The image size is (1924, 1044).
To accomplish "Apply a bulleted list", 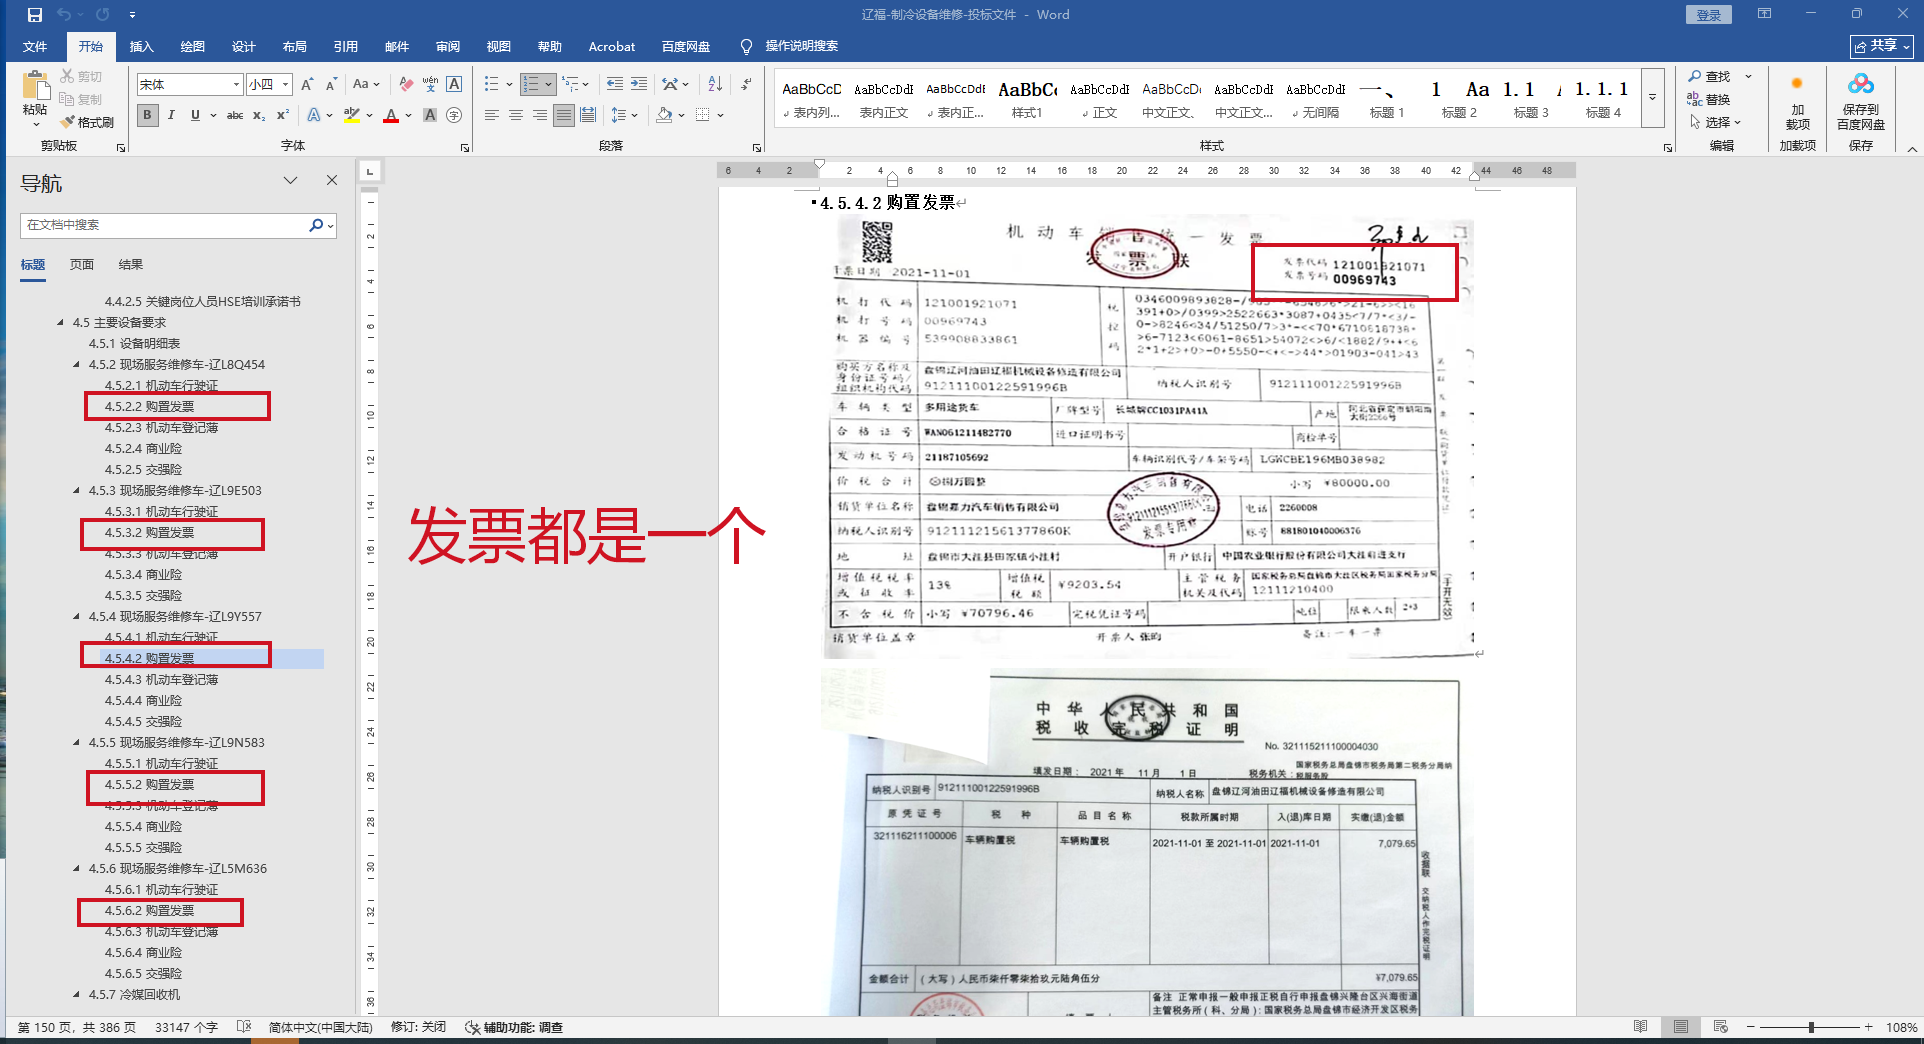I will 491,85.
